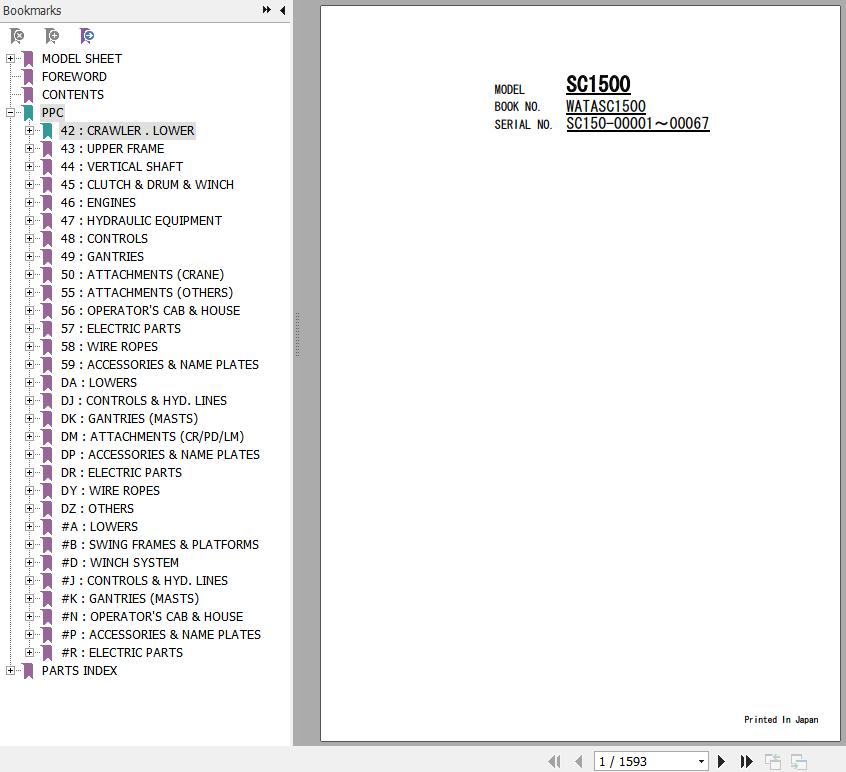Screen dimensions: 846x772
Task: Open DM : ATTACHMENTS (CR/PD/LM) bookmark
Action: coord(152,436)
